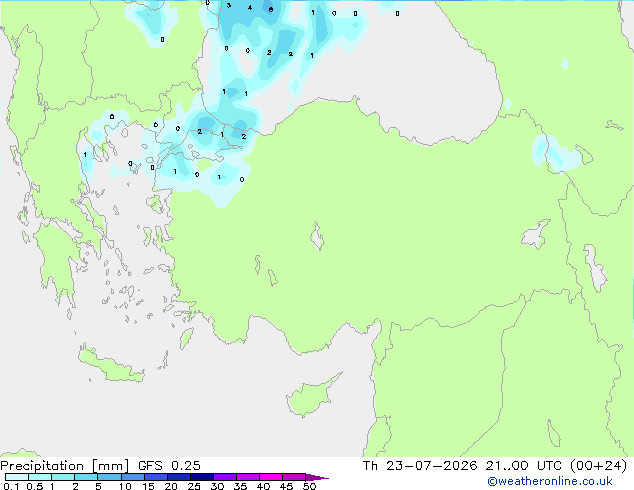Select the 45–50 mm legend swatch

coord(294,477)
